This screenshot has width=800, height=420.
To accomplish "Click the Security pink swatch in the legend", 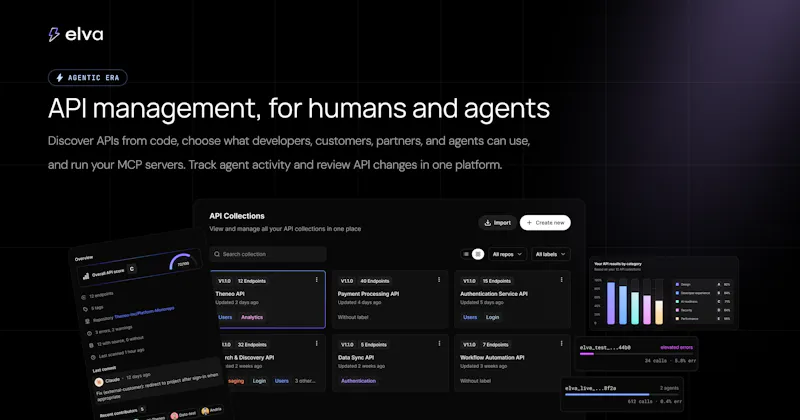I will point(678,310).
